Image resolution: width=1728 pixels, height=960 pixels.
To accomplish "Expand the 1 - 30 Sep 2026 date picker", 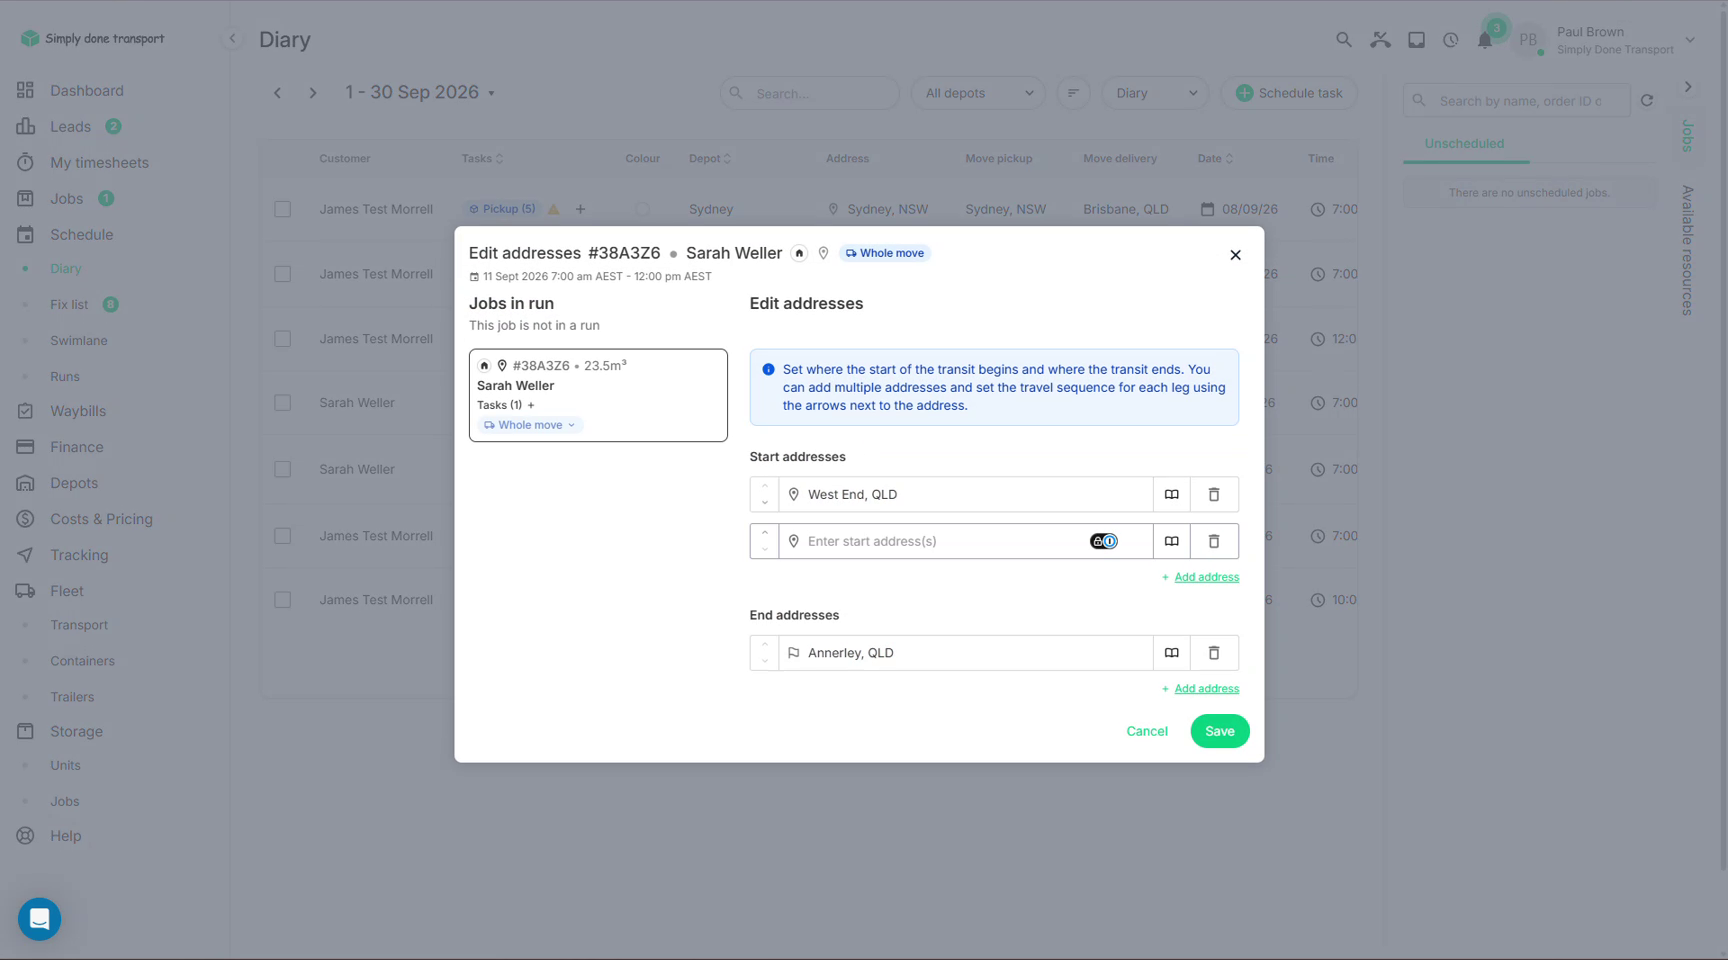I will (x=420, y=92).
